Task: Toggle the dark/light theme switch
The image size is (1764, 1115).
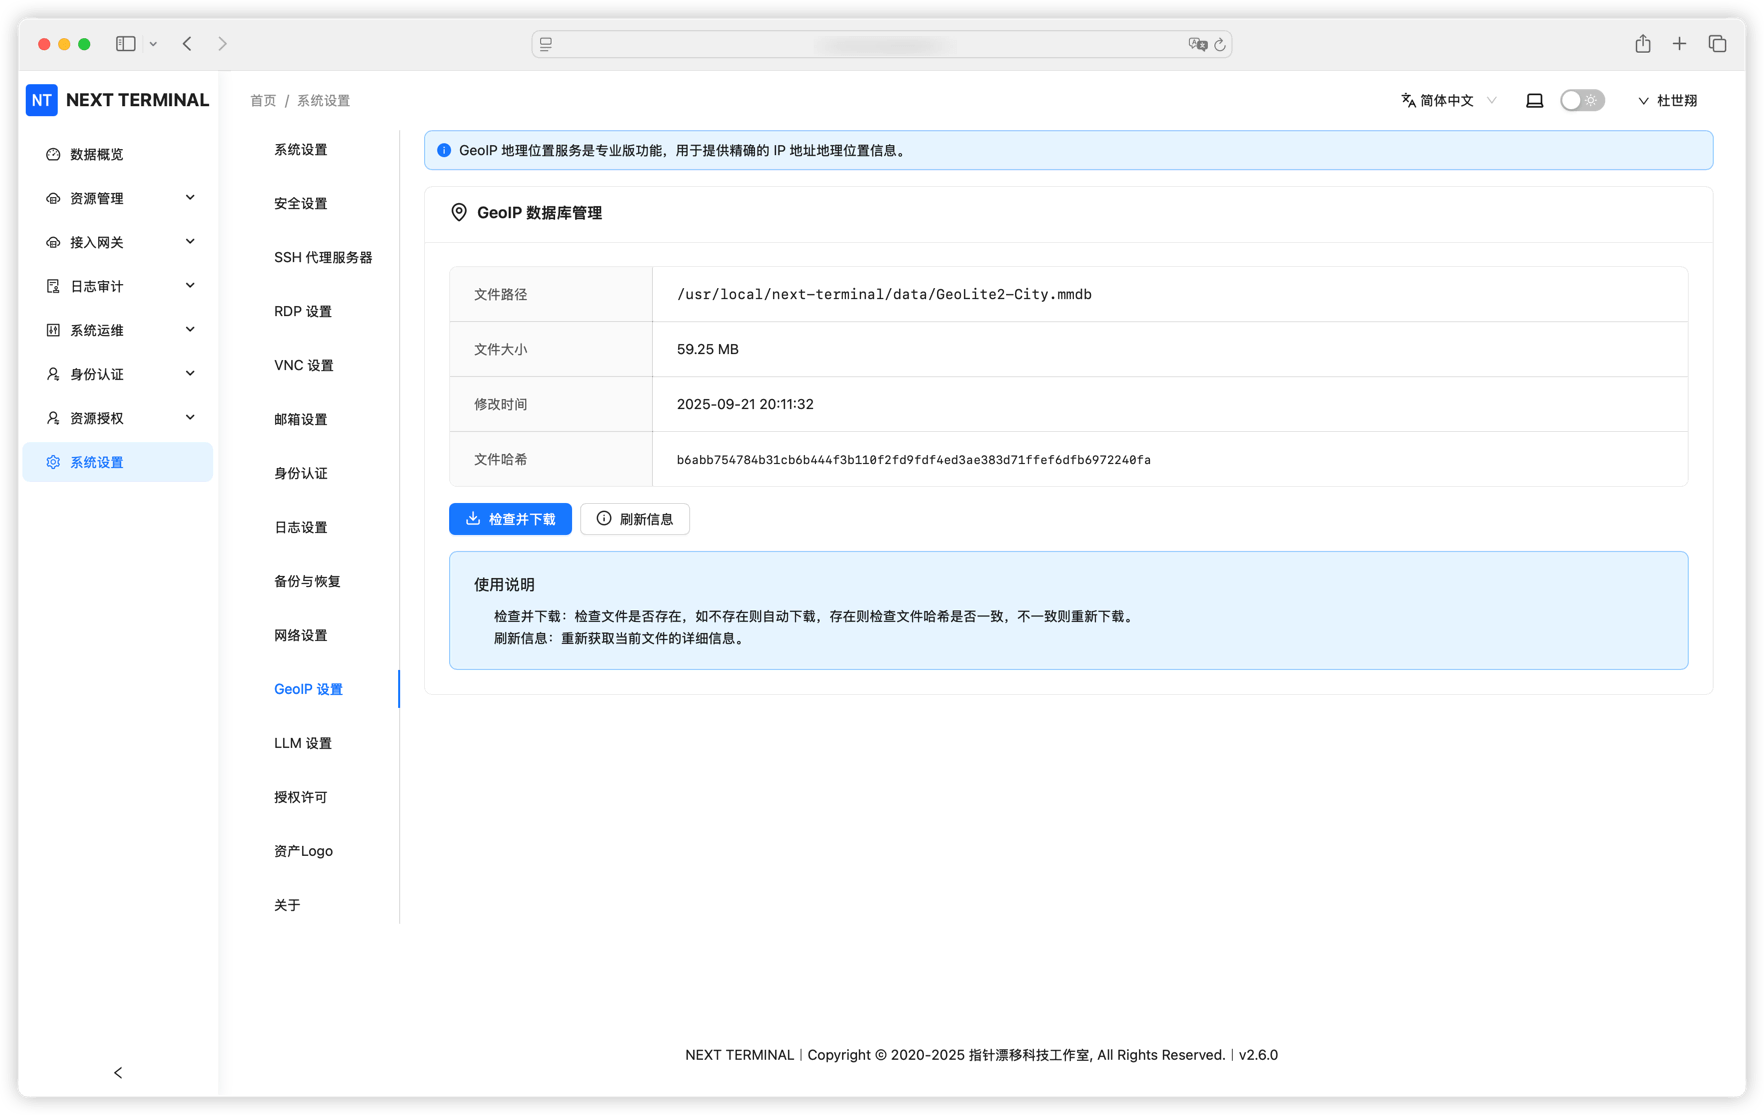Action: (1582, 101)
